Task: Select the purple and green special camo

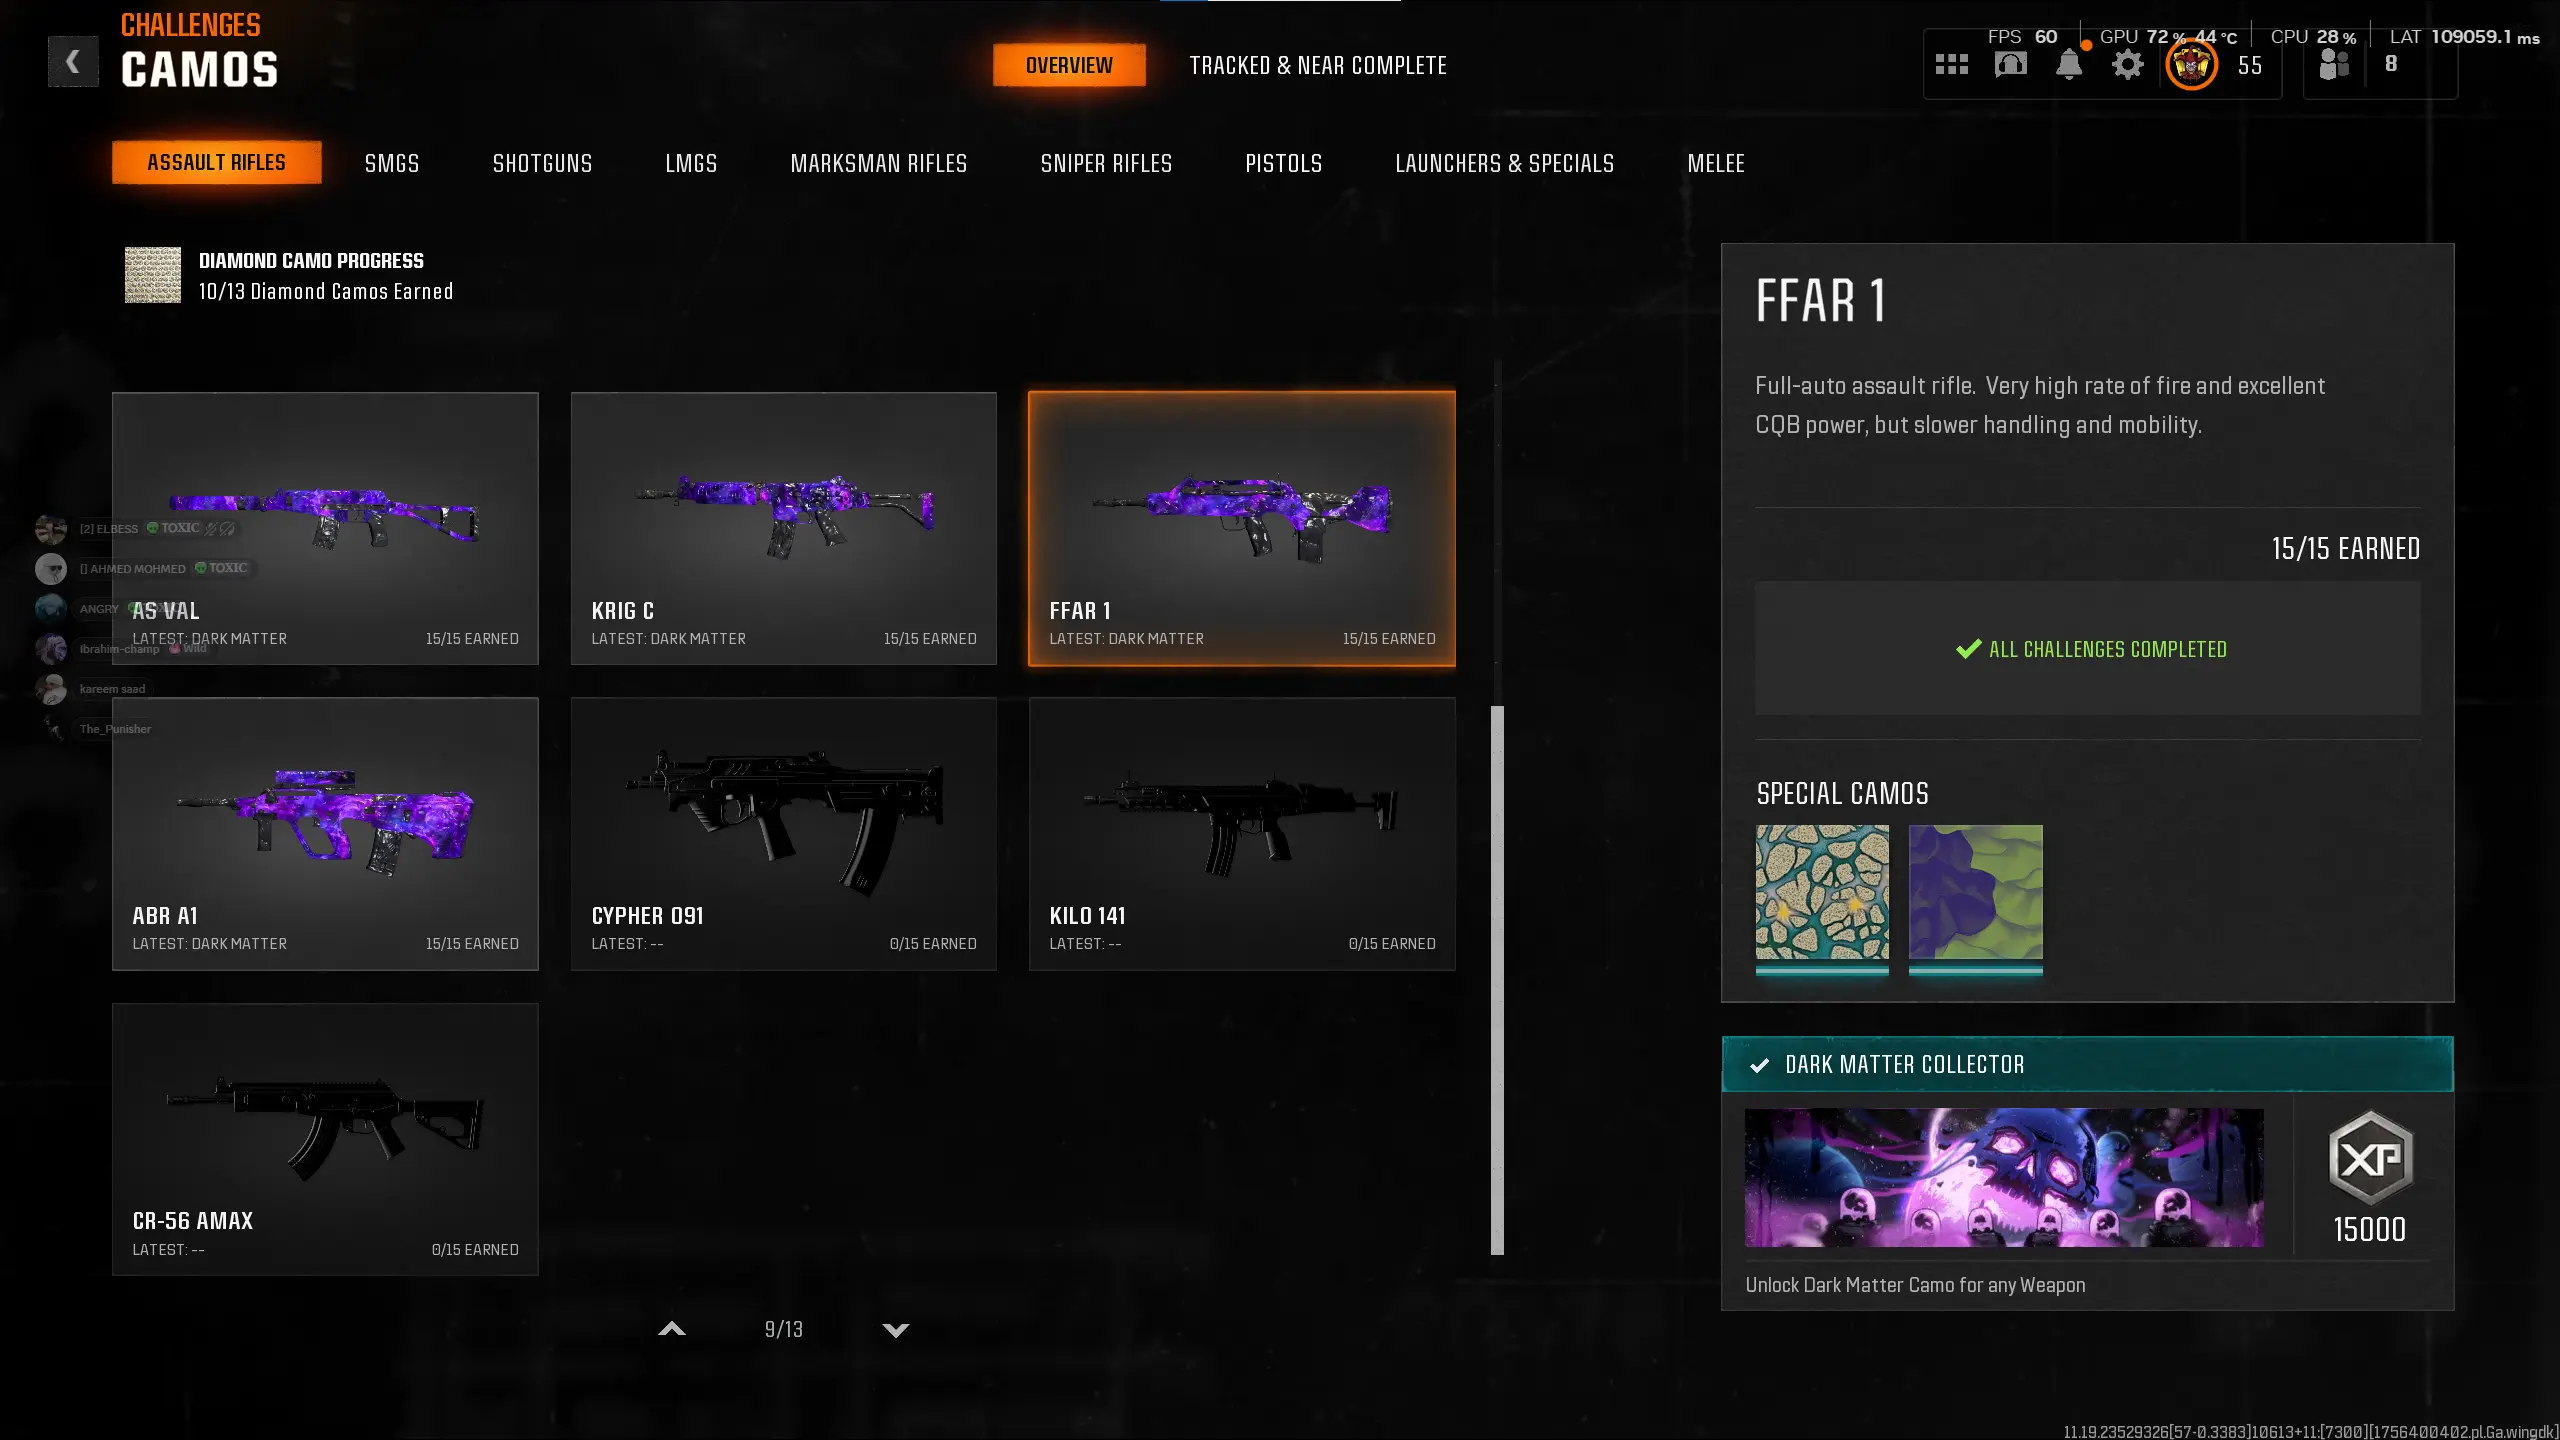Action: click(1975, 892)
